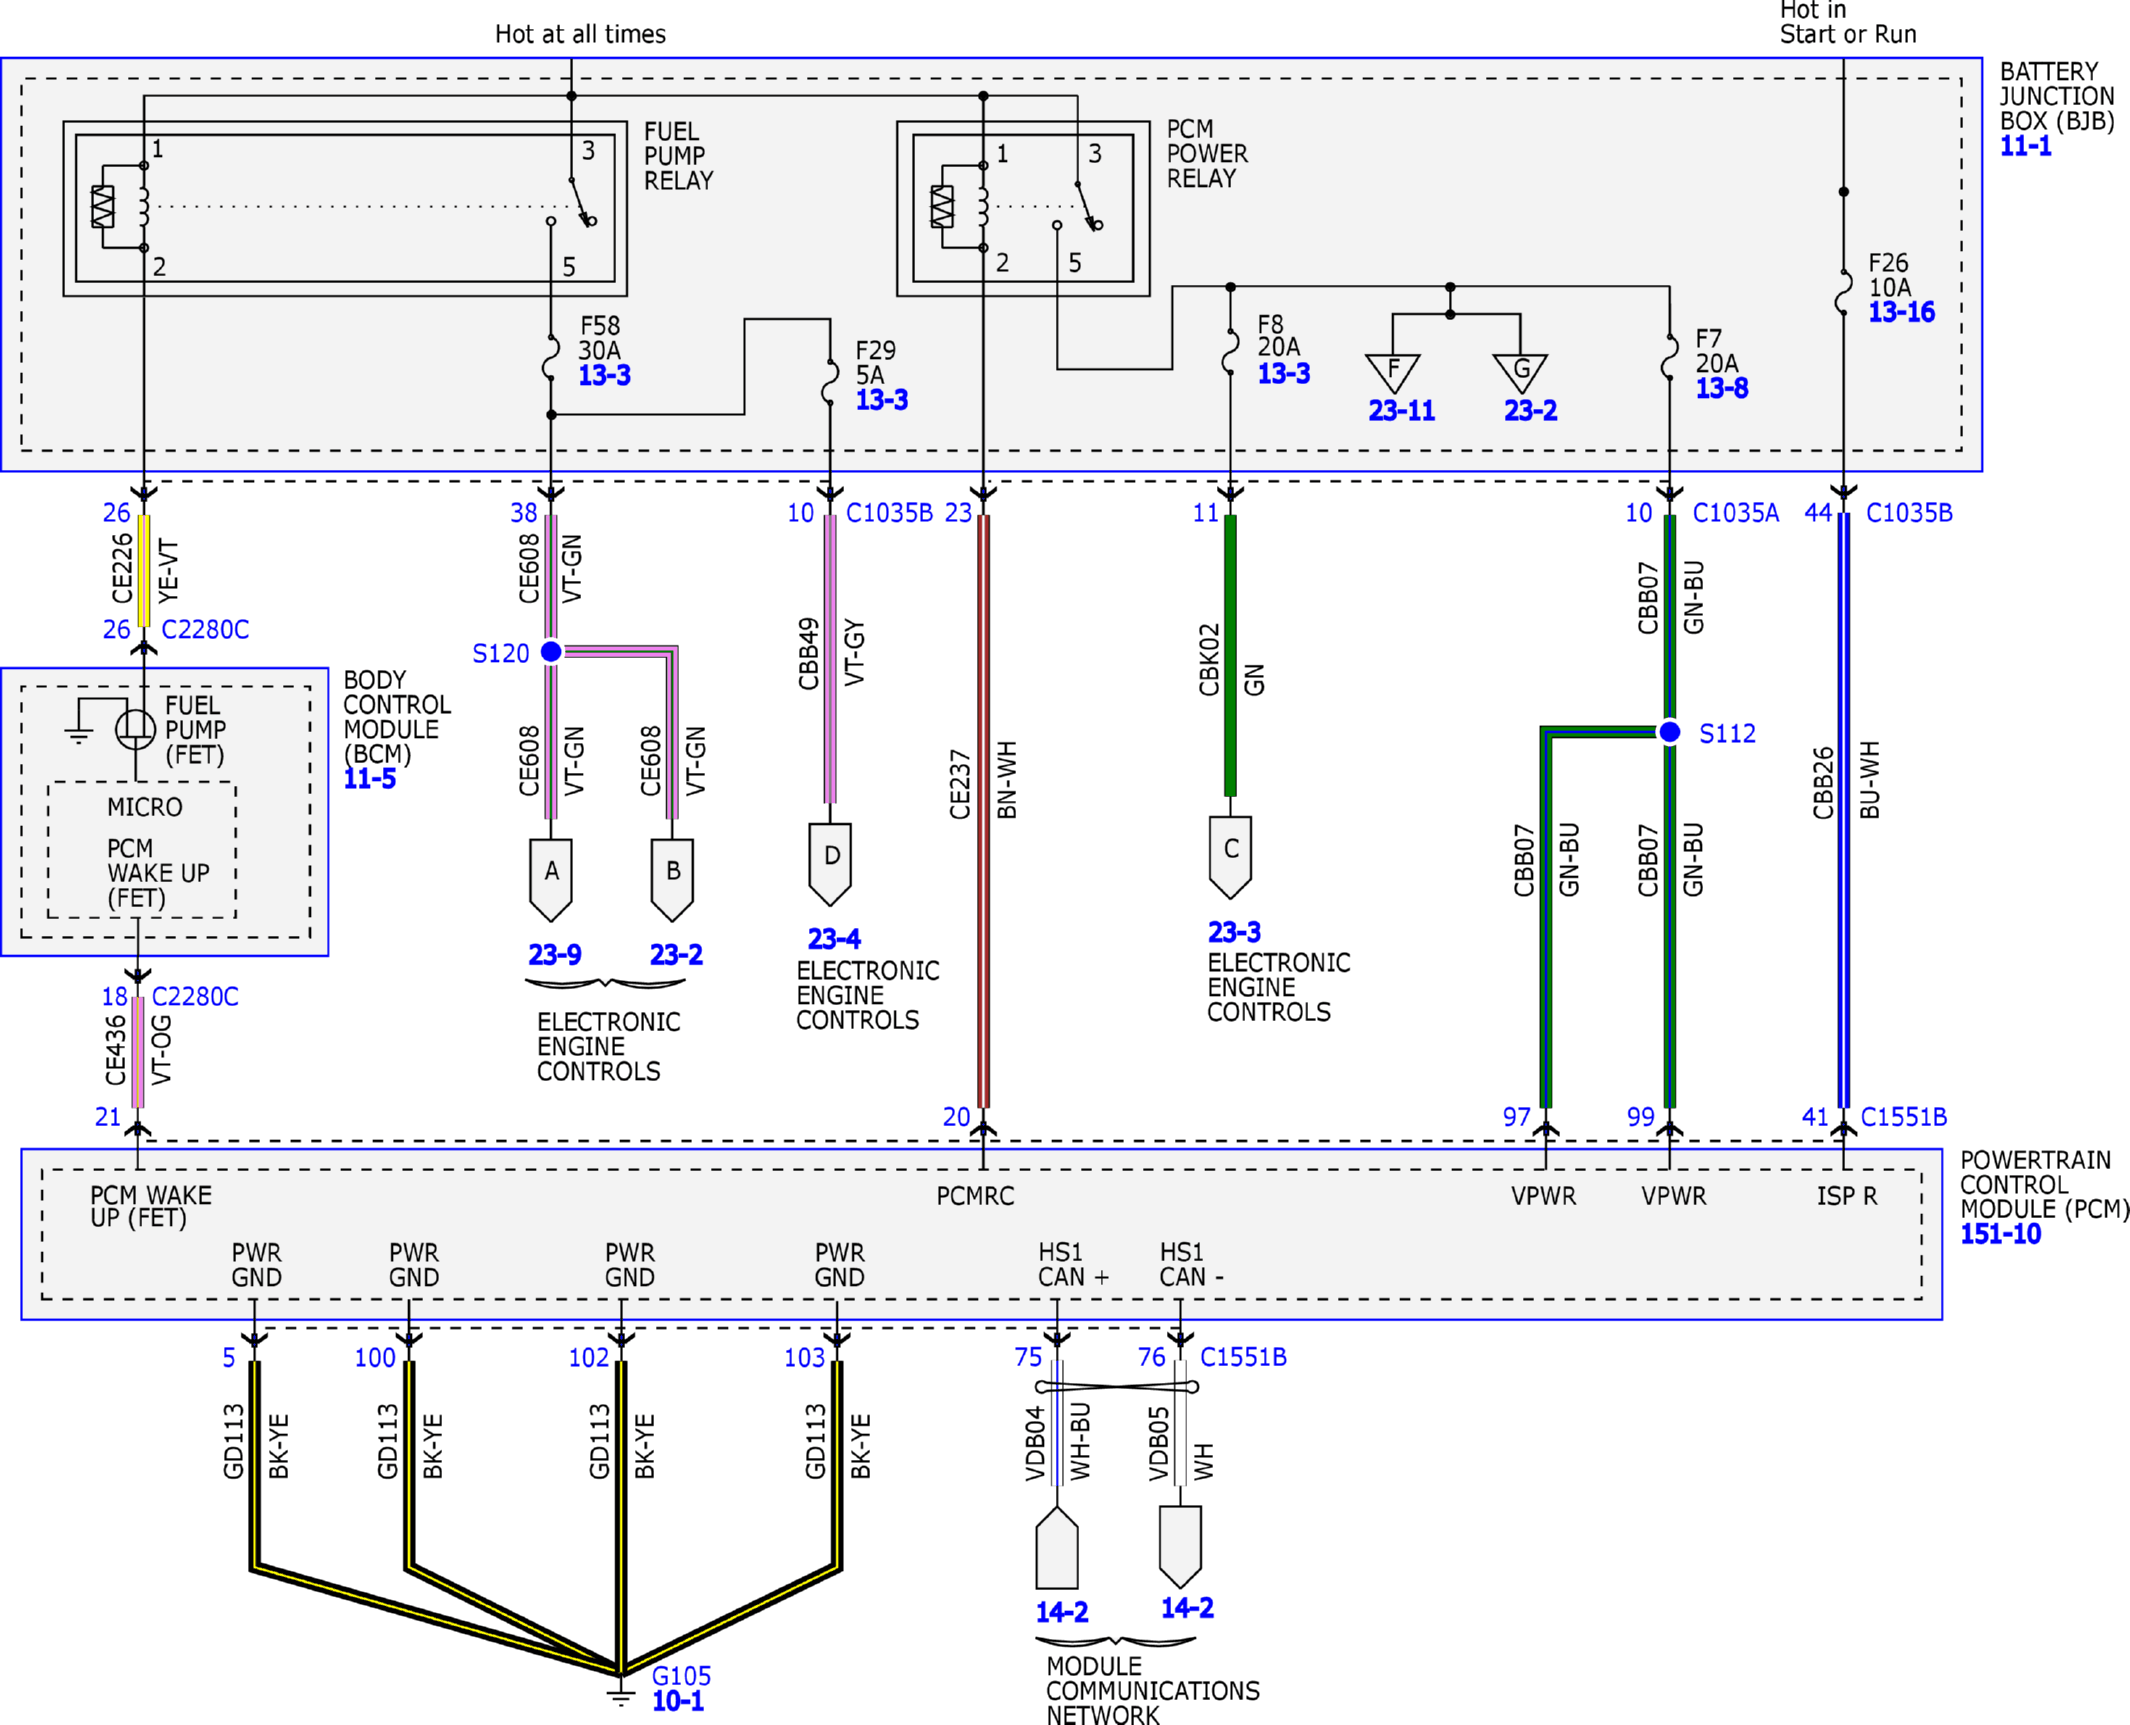Click the Module Communications Network label
The height and width of the screenshot is (1725, 2130).
(1152, 1690)
